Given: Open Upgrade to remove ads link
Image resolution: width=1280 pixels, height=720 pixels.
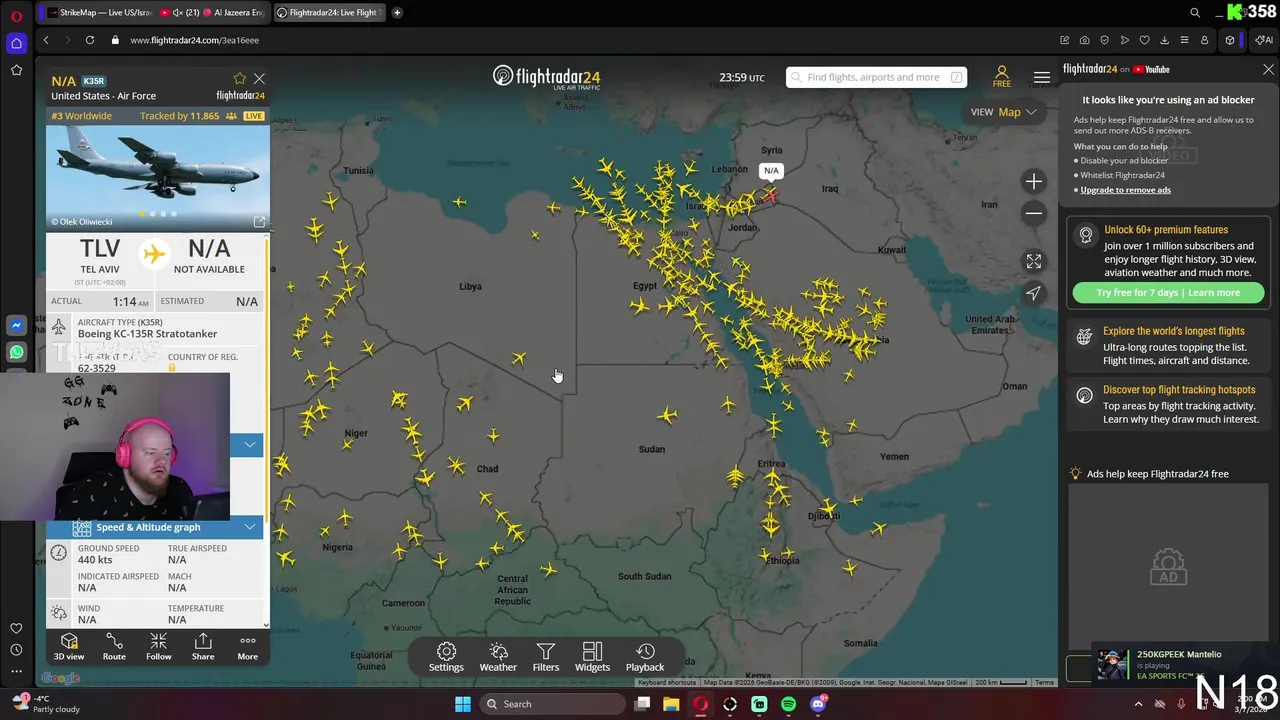Looking at the screenshot, I should (1125, 190).
